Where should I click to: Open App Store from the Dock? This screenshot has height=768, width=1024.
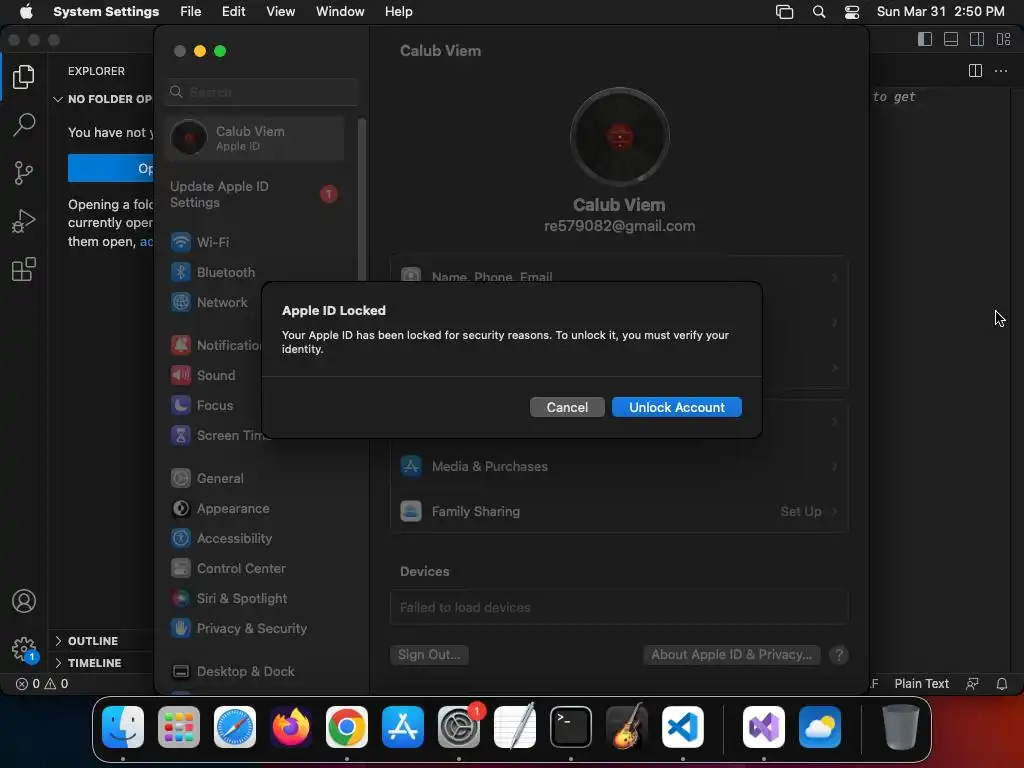coord(403,727)
